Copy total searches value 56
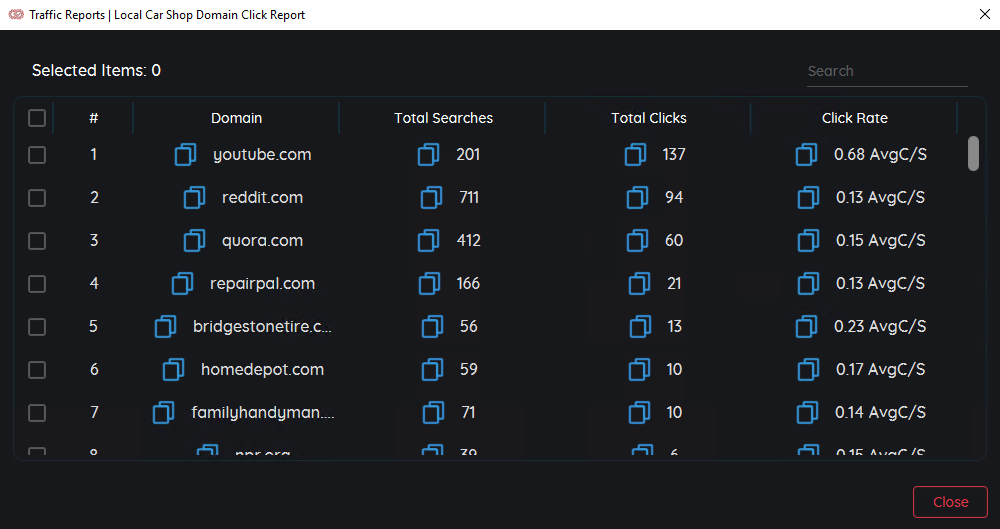This screenshot has height=529, width=1000. pyautogui.click(x=432, y=327)
